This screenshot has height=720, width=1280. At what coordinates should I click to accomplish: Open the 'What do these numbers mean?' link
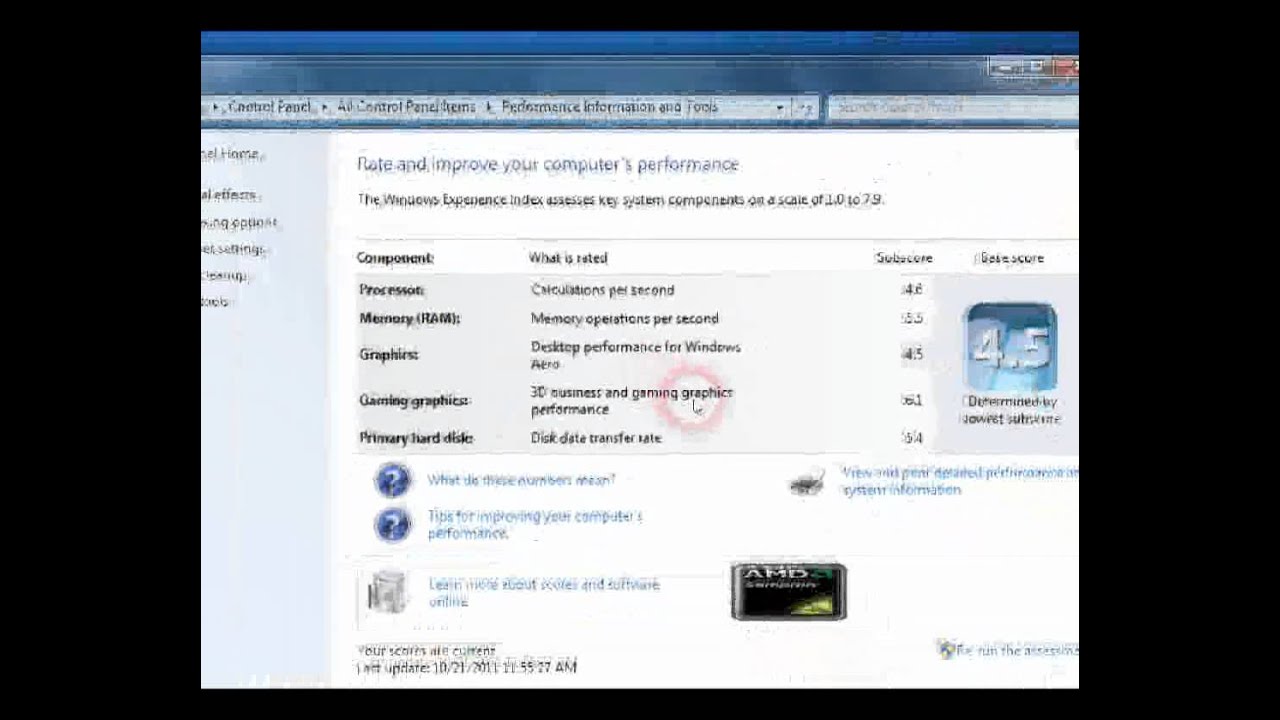pyautogui.click(x=521, y=480)
